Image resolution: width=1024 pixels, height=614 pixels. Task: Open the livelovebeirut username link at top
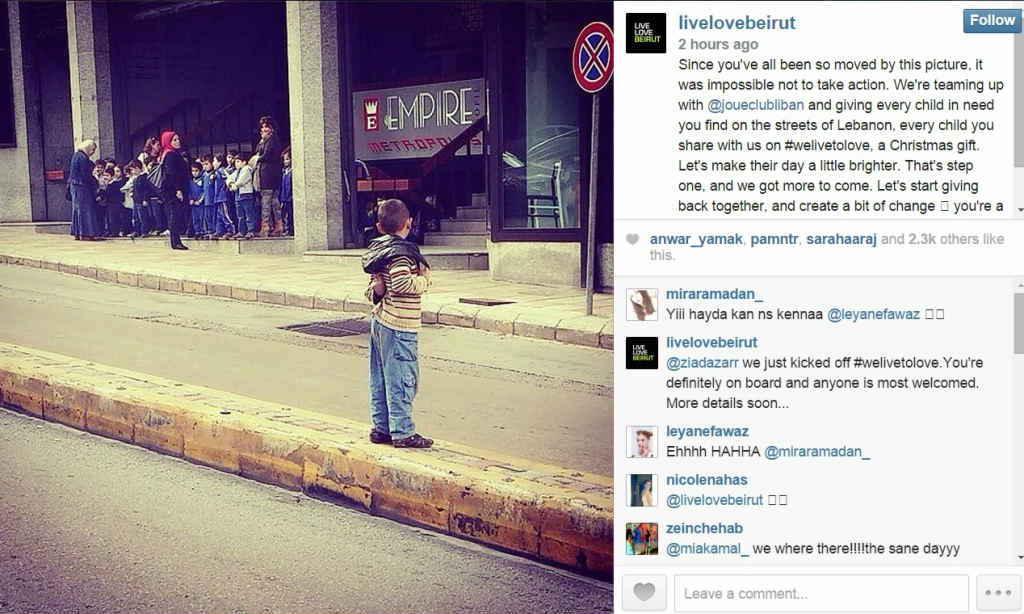(x=737, y=23)
